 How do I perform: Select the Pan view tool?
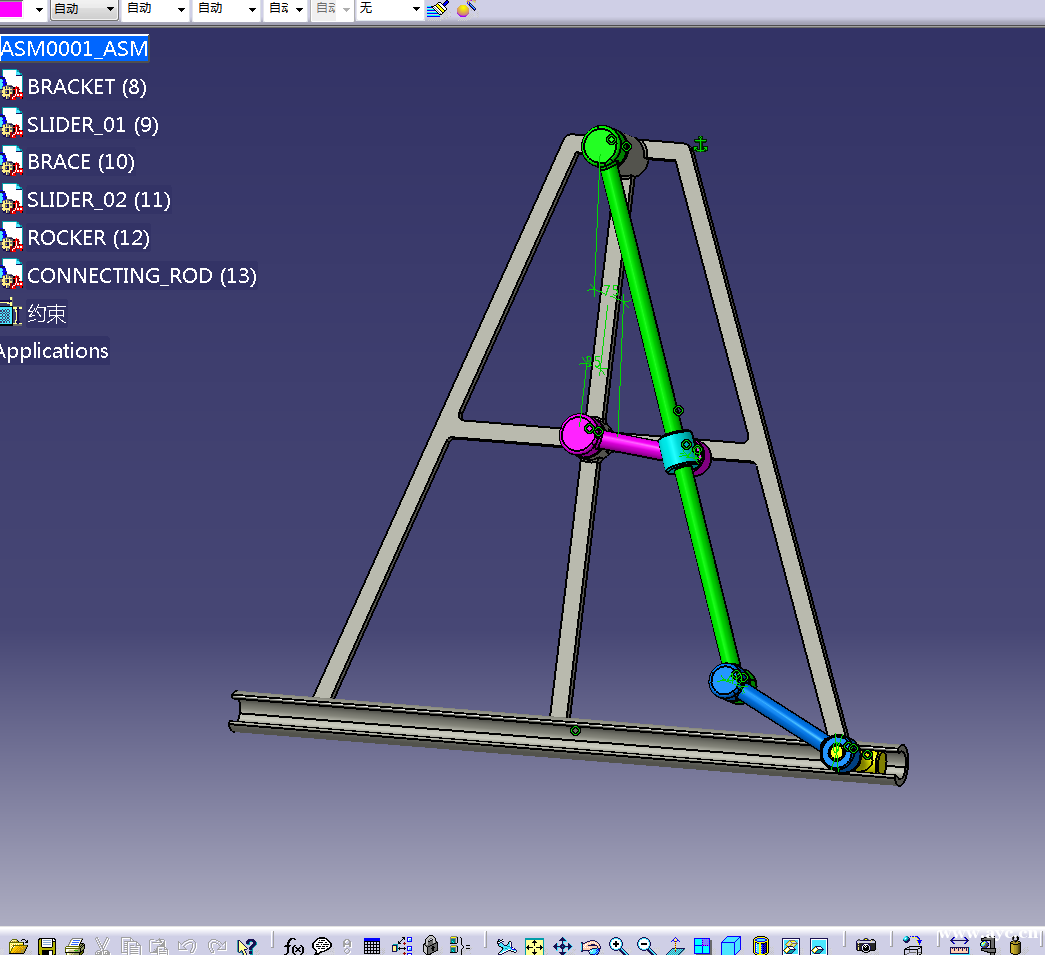tap(562, 945)
